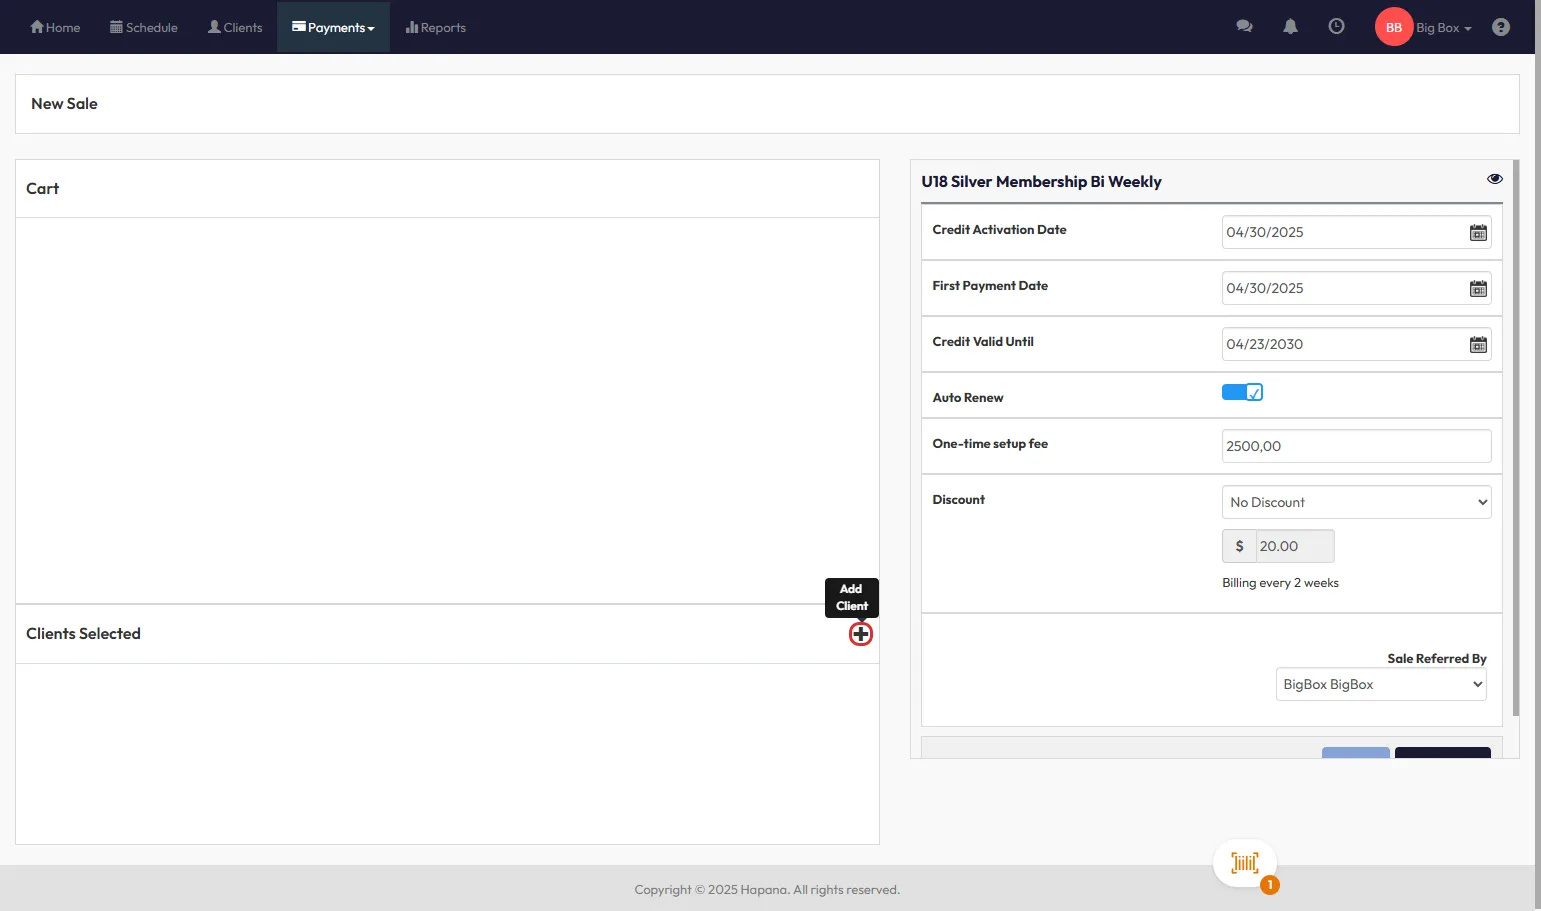Open the chat messages icon
Image resolution: width=1541 pixels, height=911 pixels.
(1244, 27)
